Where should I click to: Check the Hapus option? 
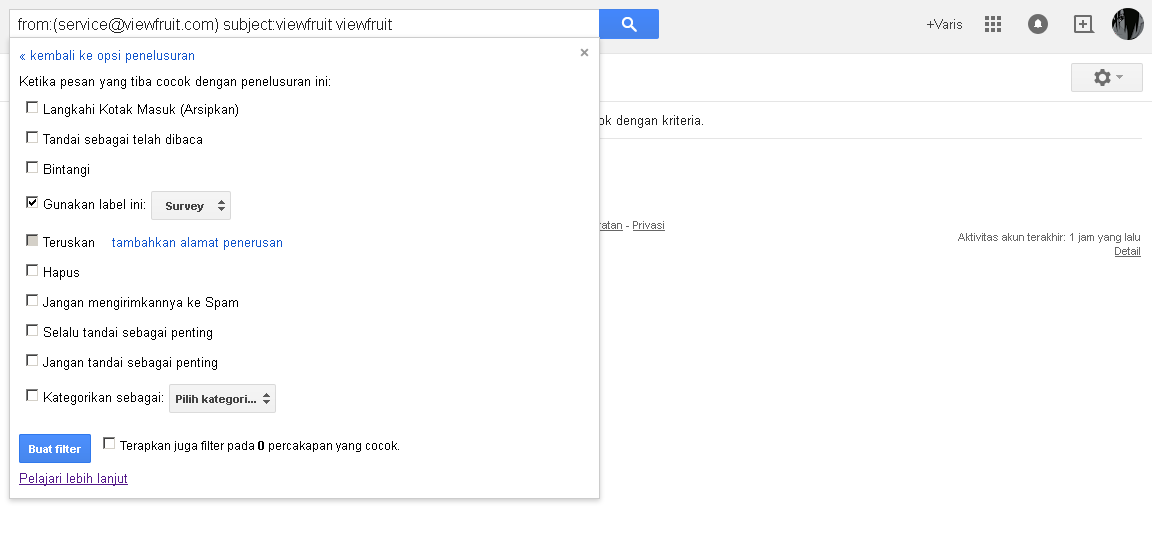(33, 271)
